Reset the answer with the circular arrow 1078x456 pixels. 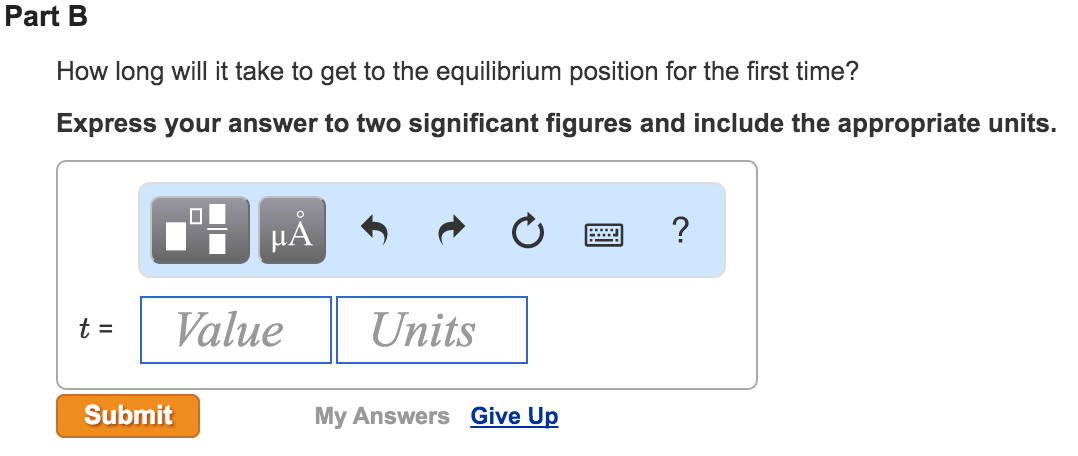[x=528, y=231]
